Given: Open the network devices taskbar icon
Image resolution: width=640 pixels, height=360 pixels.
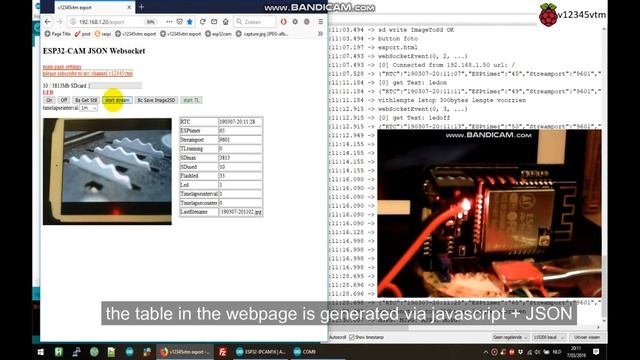Looking at the screenshot, I should [x=76, y=352].
